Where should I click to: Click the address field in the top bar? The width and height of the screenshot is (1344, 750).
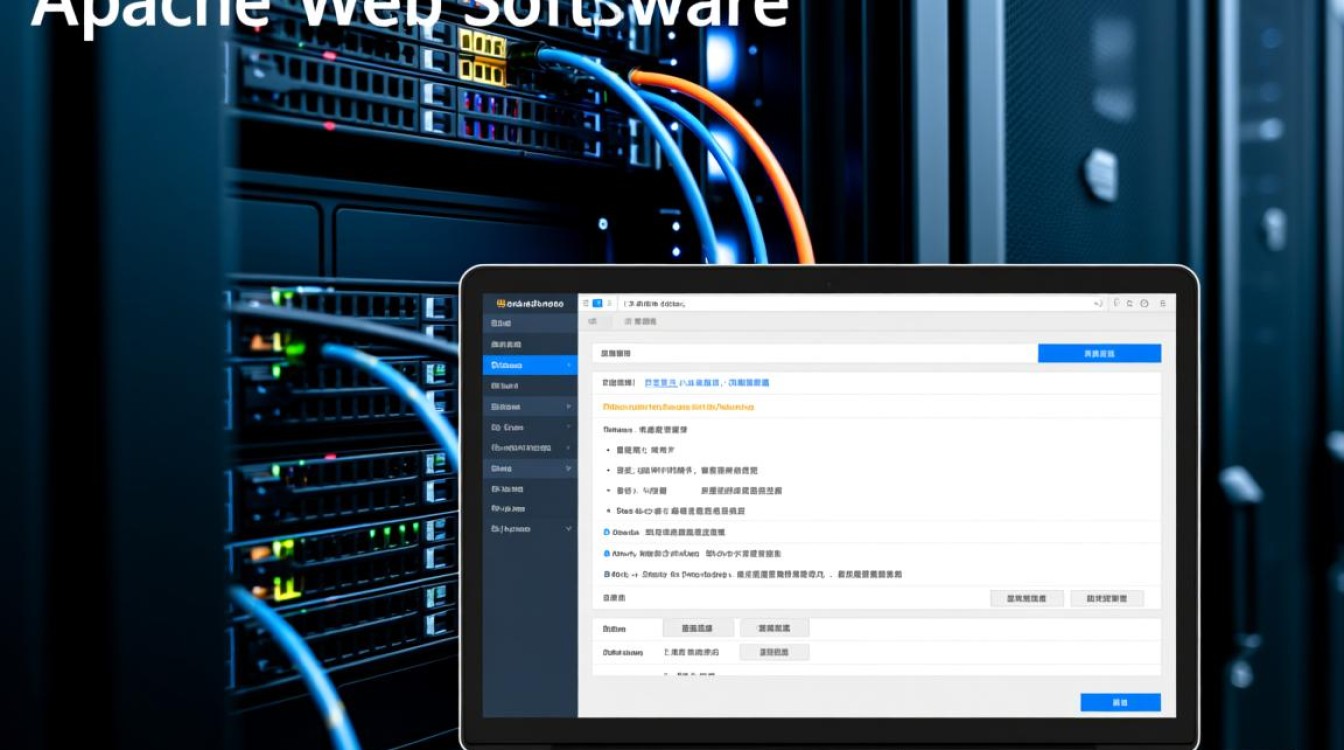850,303
